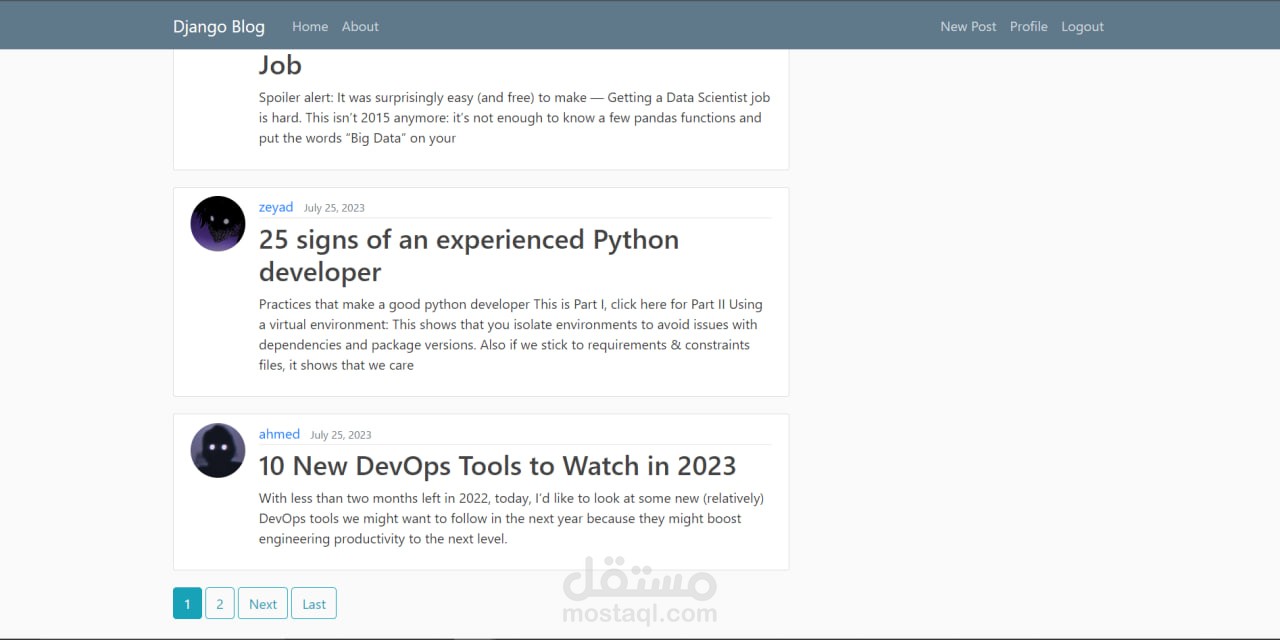Open post 10 New DevOps Tools to Watch
Image resolution: width=1280 pixels, height=640 pixels.
(x=497, y=466)
